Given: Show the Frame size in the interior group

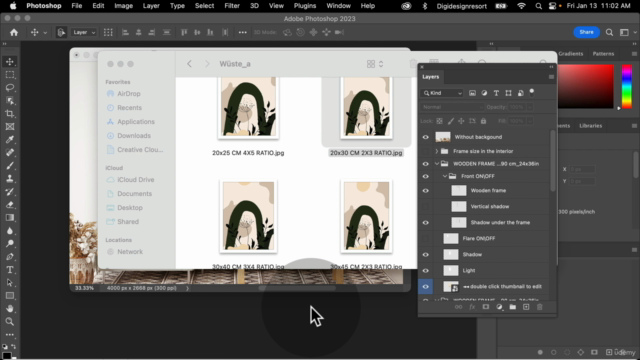Looking at the screenshot, I should click(425, 151).
